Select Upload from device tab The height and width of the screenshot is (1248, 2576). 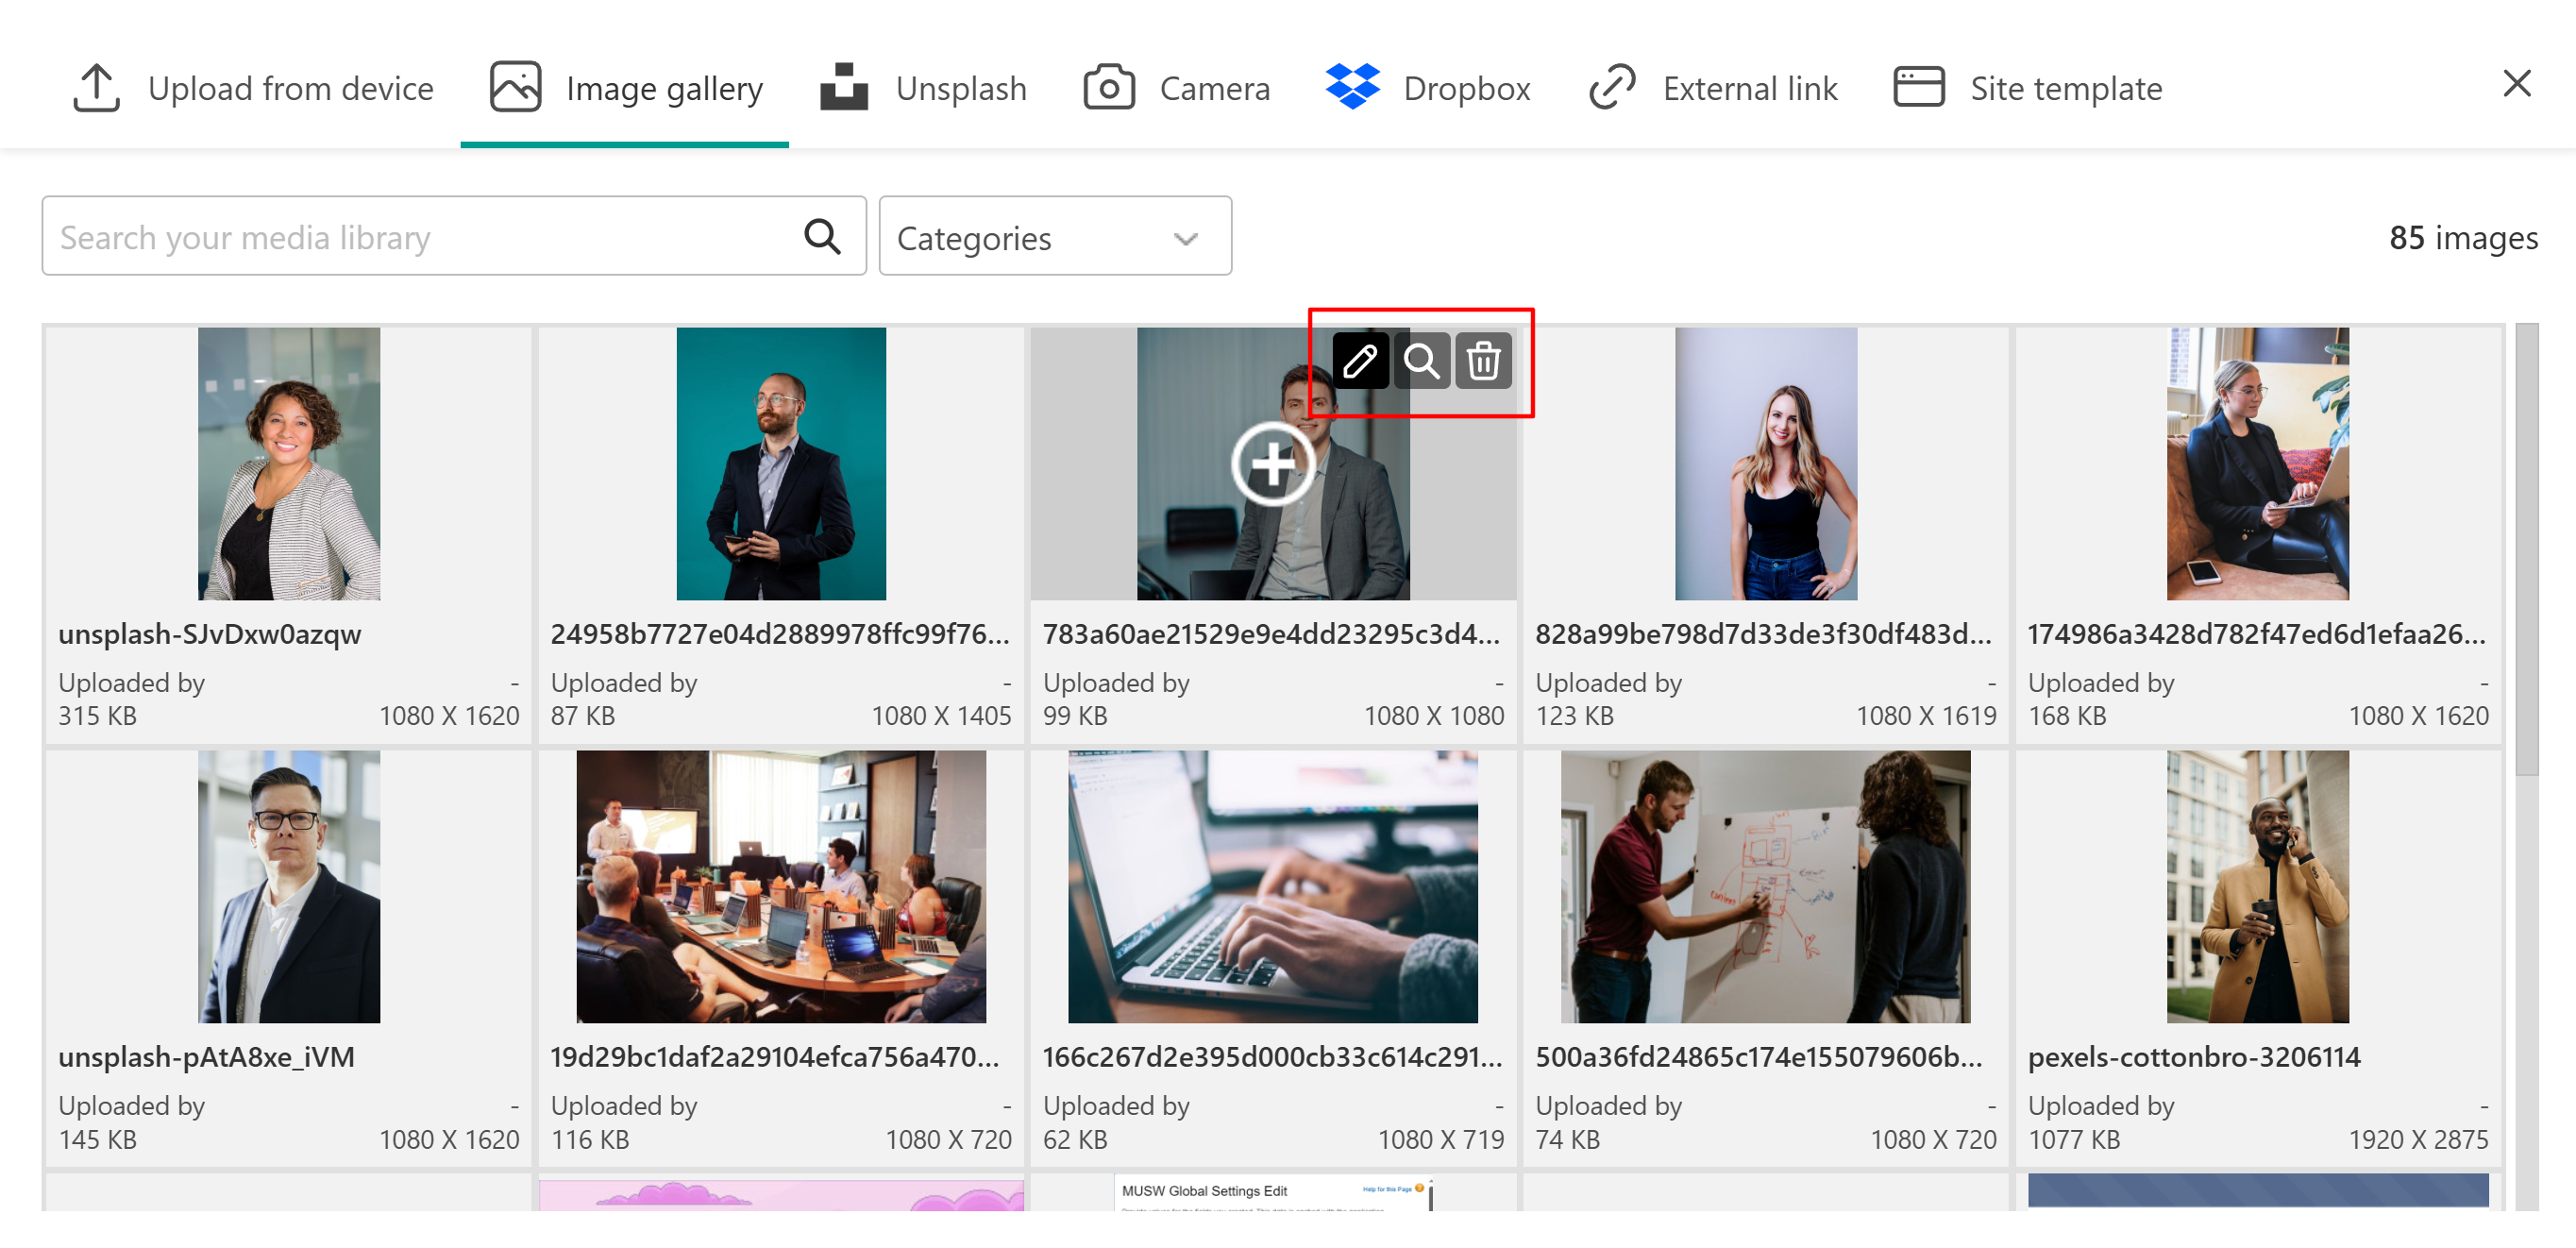click(x=253, y=88)
